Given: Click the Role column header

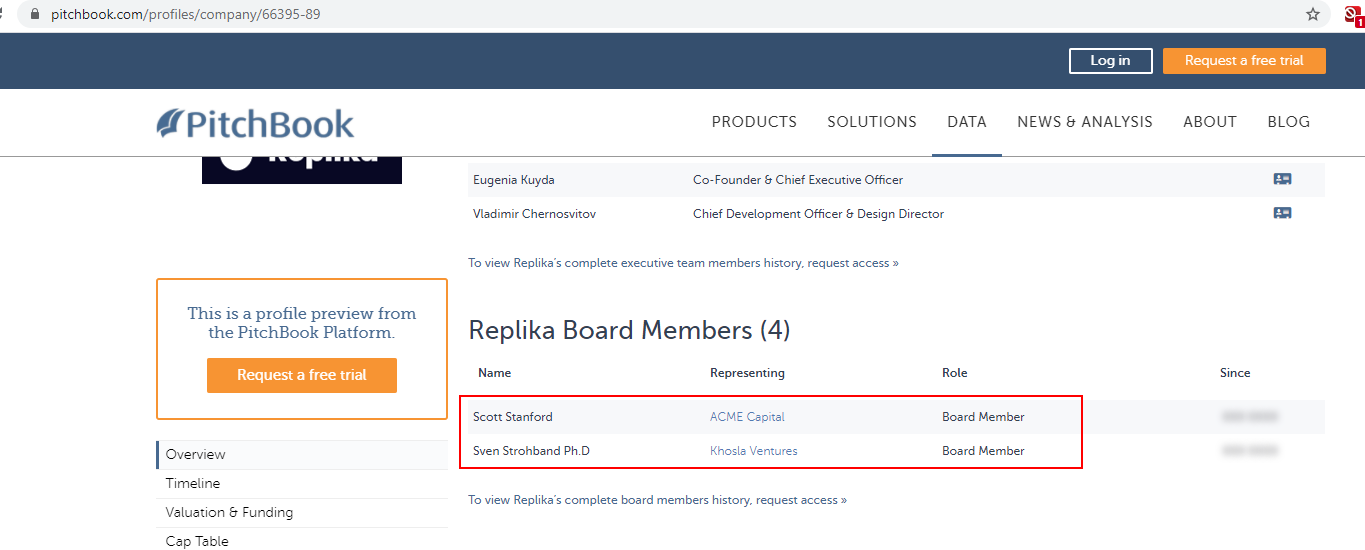Looking at the screenshot, I should pyautogui.click(x=955, y=373).
